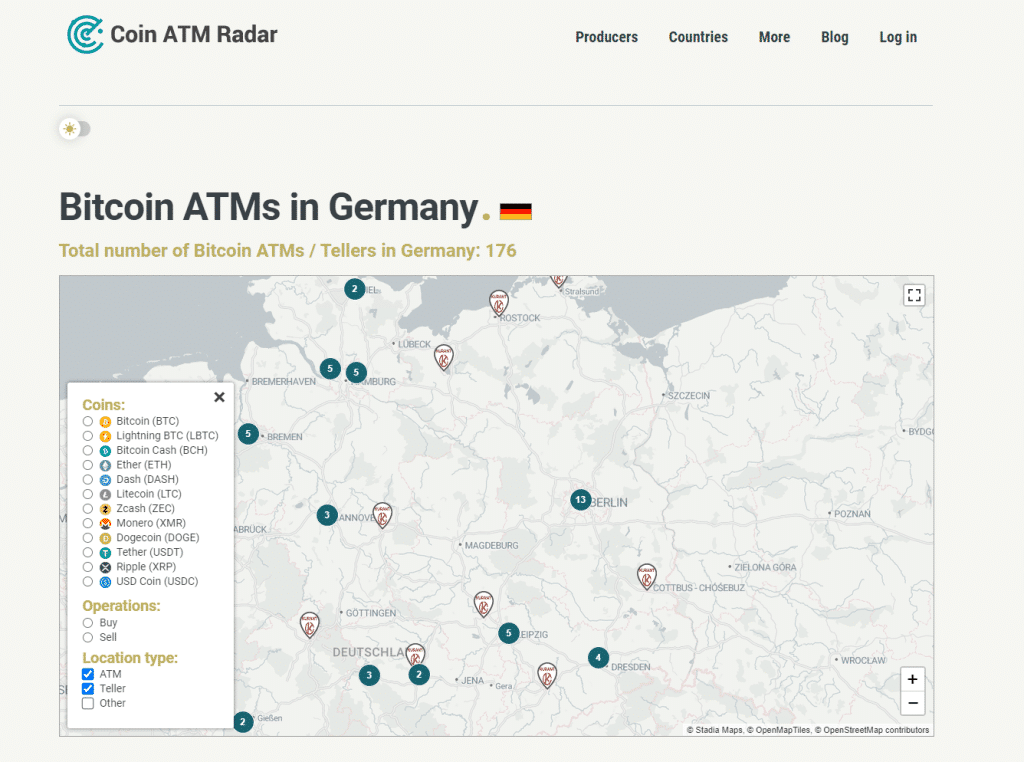Click the cluster of 3 west of Hannover
This screenshot has height=762, width=1024.
[x=327, y=515]
